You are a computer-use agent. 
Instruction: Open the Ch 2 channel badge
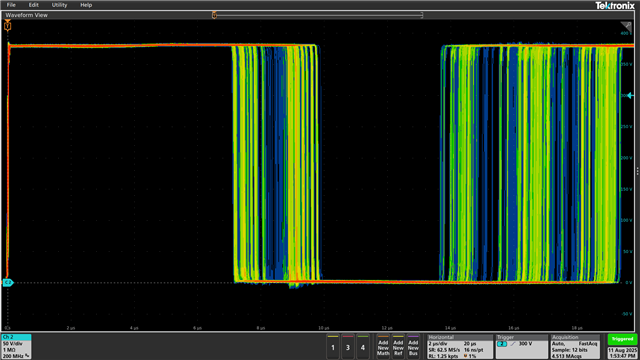[16, 347]
